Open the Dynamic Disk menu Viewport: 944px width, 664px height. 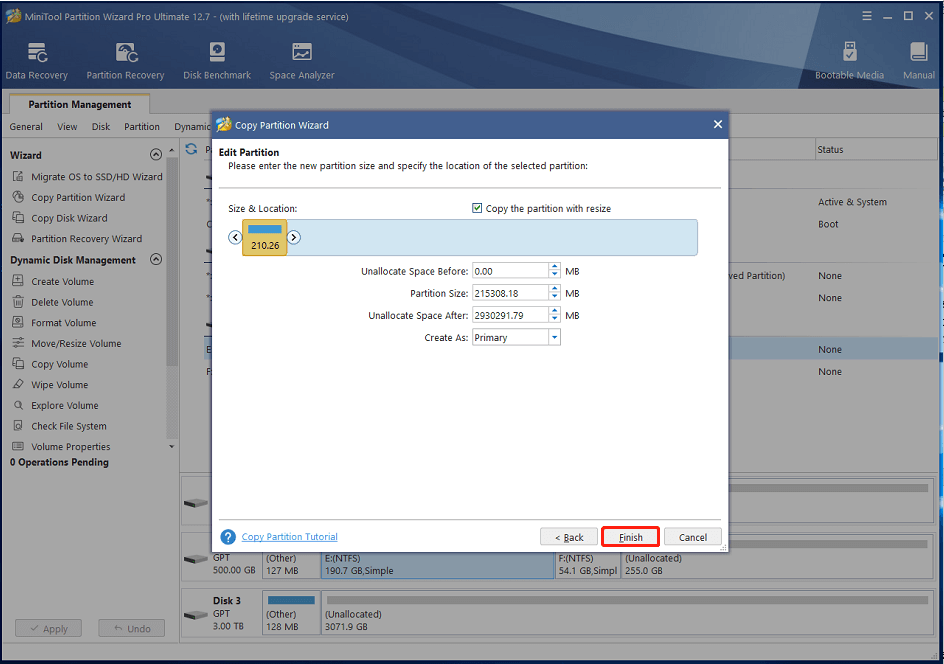tap(192, 126)
